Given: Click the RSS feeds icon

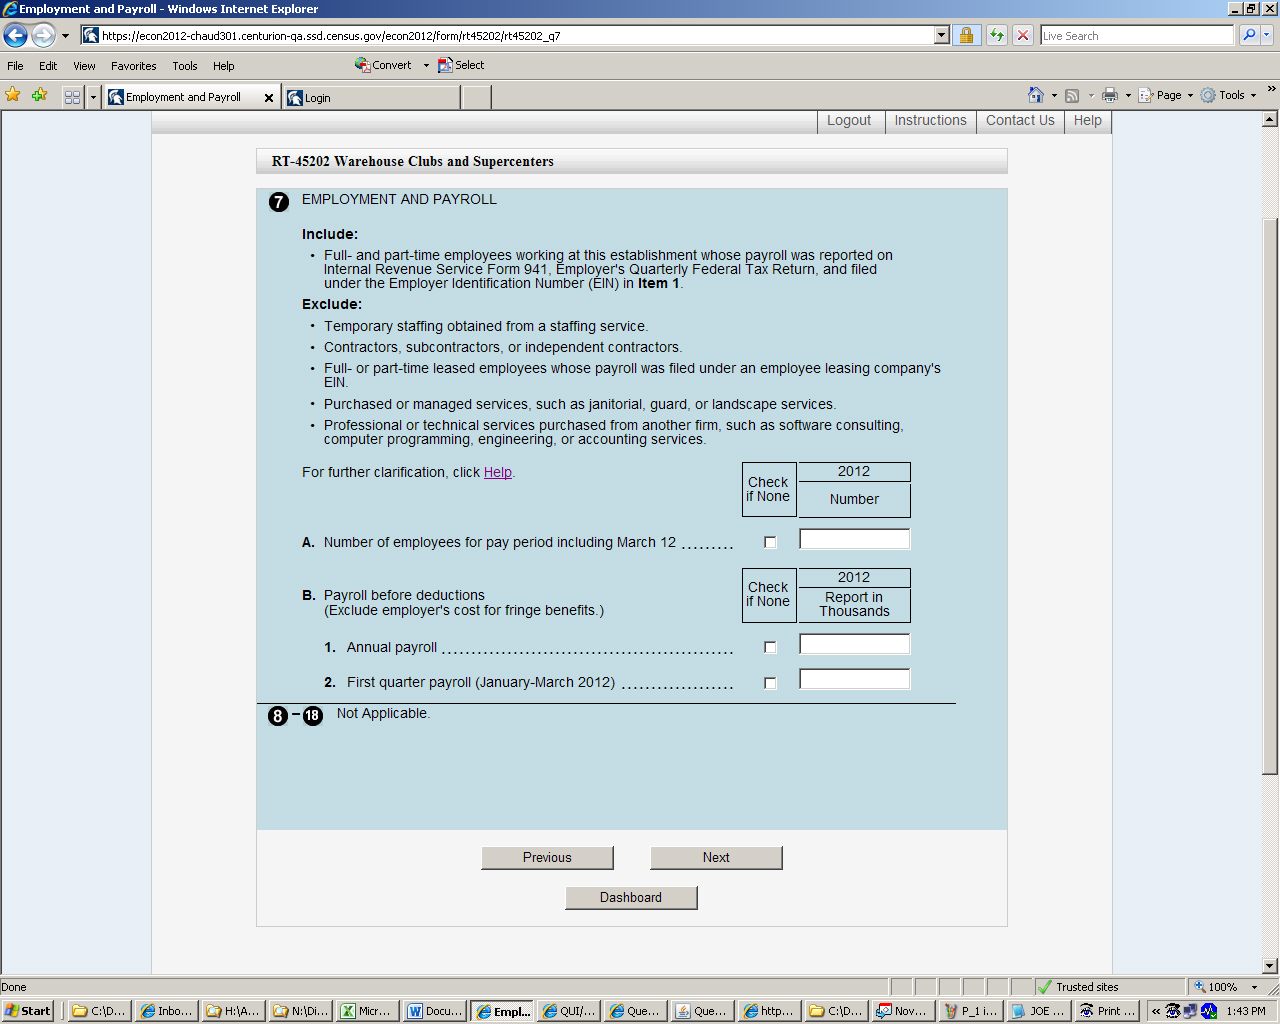Looking at the screenshot, I should tap(1072, 95).
